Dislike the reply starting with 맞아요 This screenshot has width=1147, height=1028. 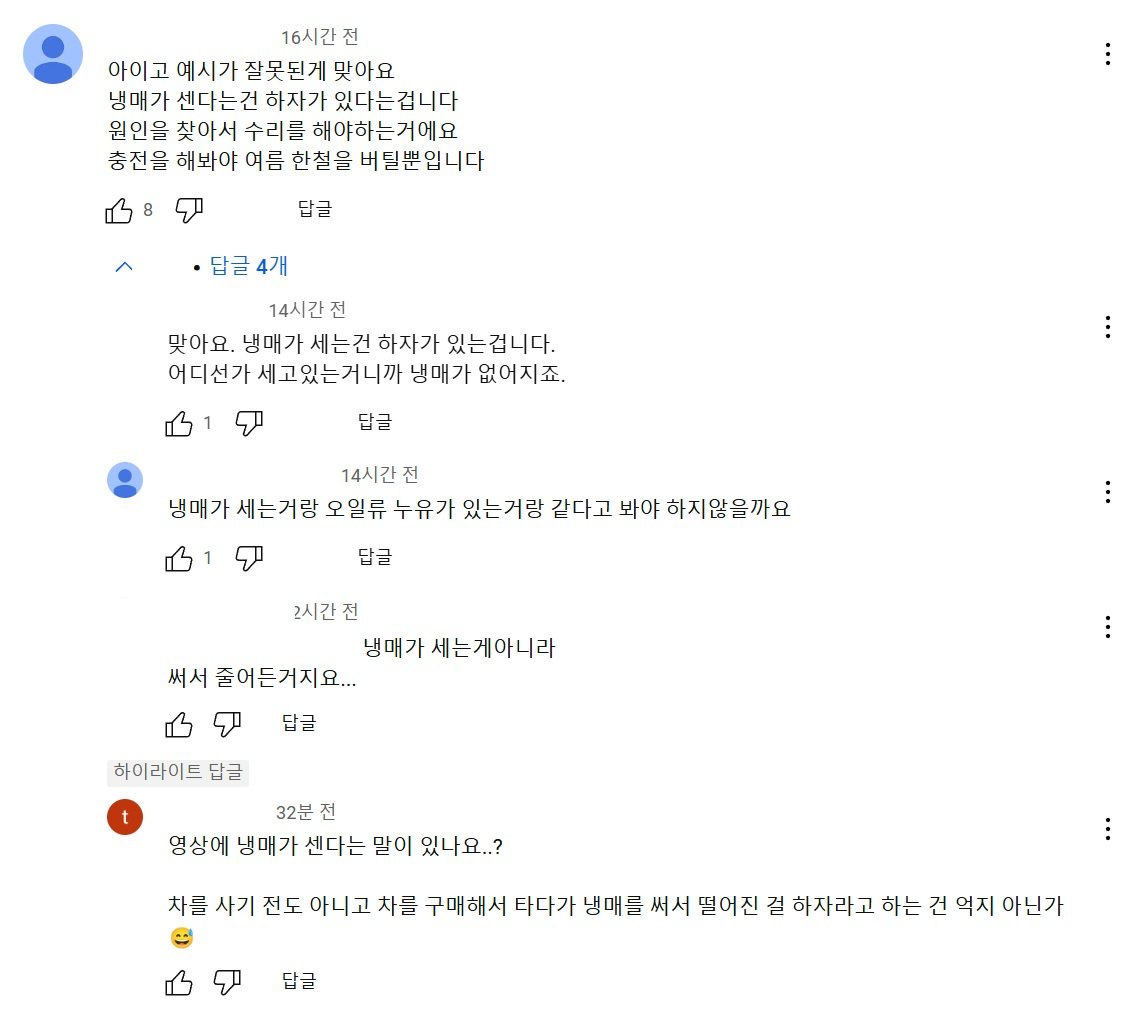point(249,423)
